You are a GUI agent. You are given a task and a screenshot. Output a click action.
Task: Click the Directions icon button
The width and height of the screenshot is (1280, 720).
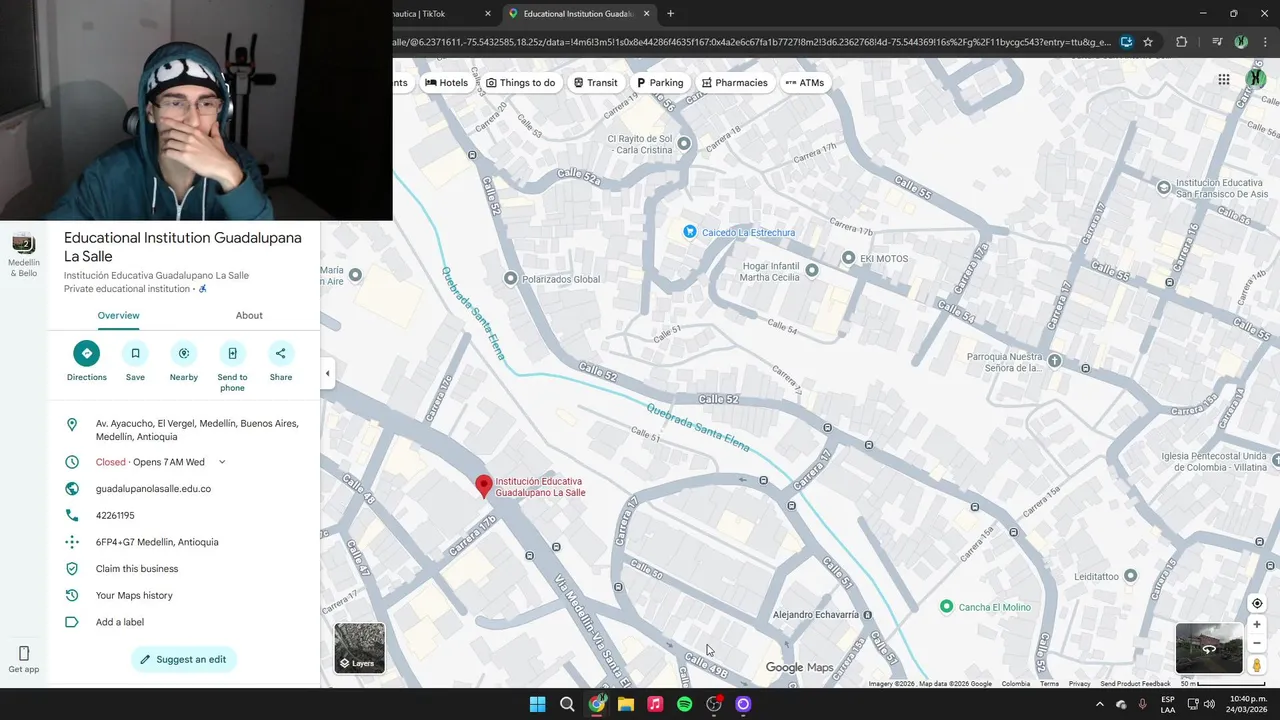tap(86, 353)
